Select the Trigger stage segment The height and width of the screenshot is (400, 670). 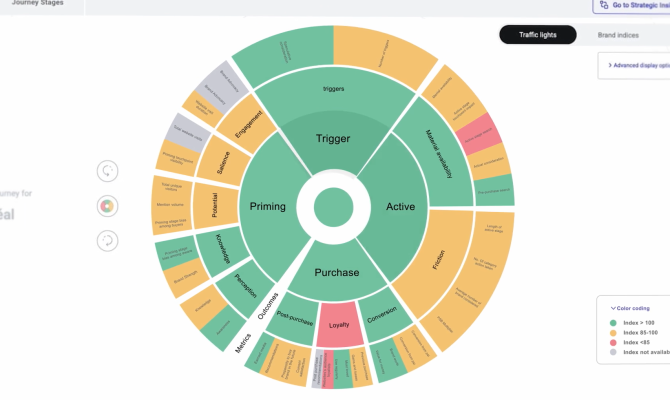click(x=333, y=138)
